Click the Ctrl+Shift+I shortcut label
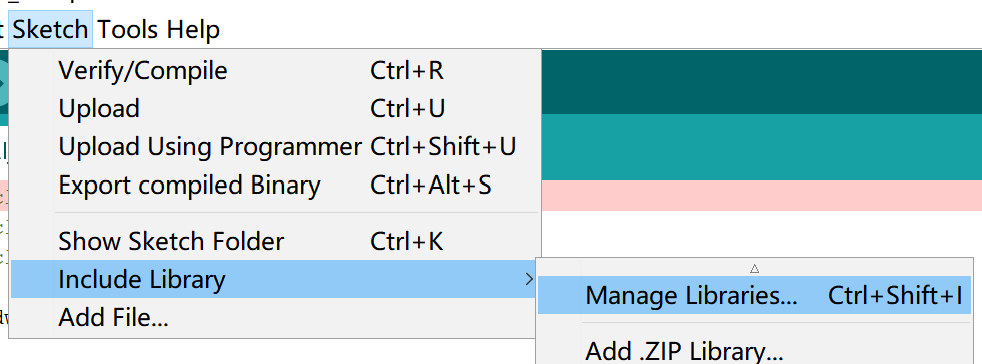Screen dimensions: 982x364 (895, 296)
